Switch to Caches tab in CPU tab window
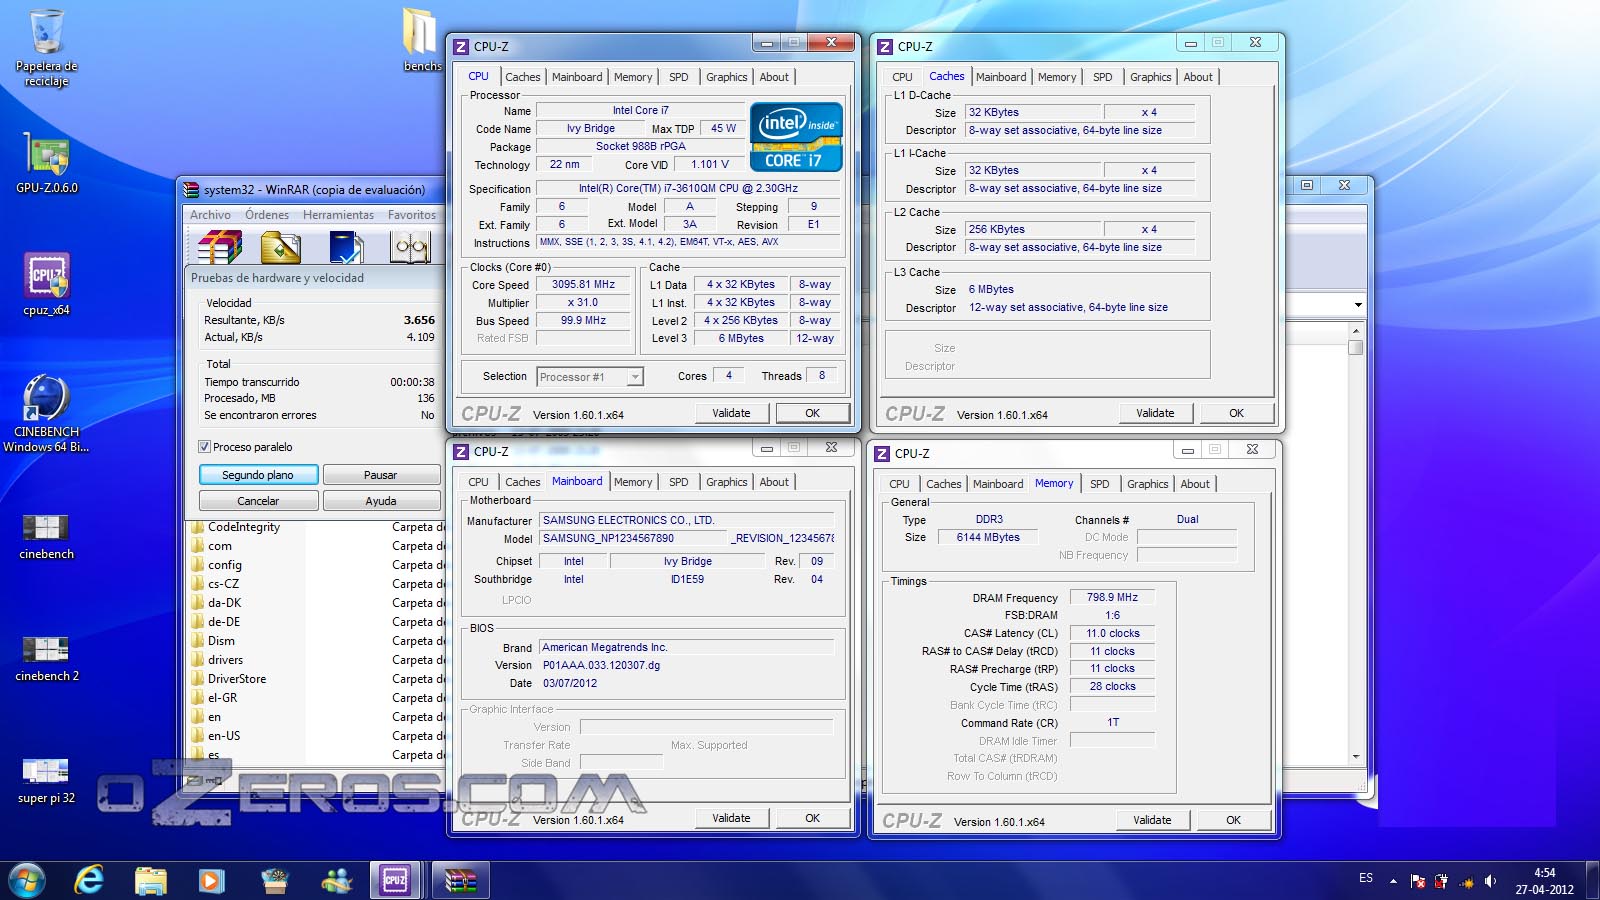This screenshot has height=900, width=1600. click(522, 77)
